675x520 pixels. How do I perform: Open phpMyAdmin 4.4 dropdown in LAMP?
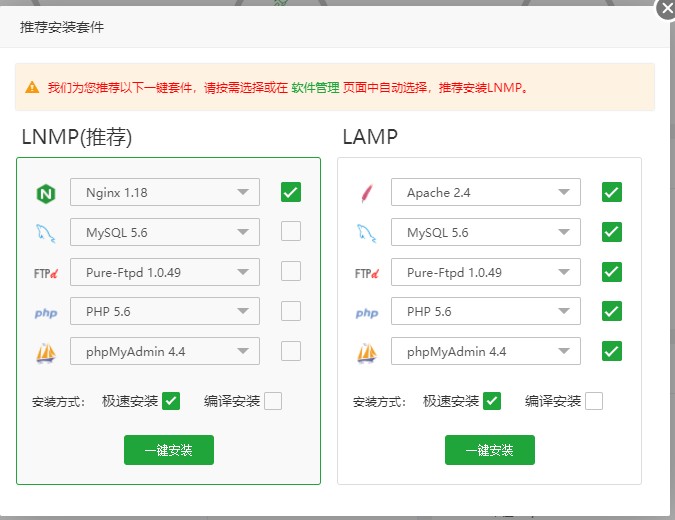click(x=486, y=351)
